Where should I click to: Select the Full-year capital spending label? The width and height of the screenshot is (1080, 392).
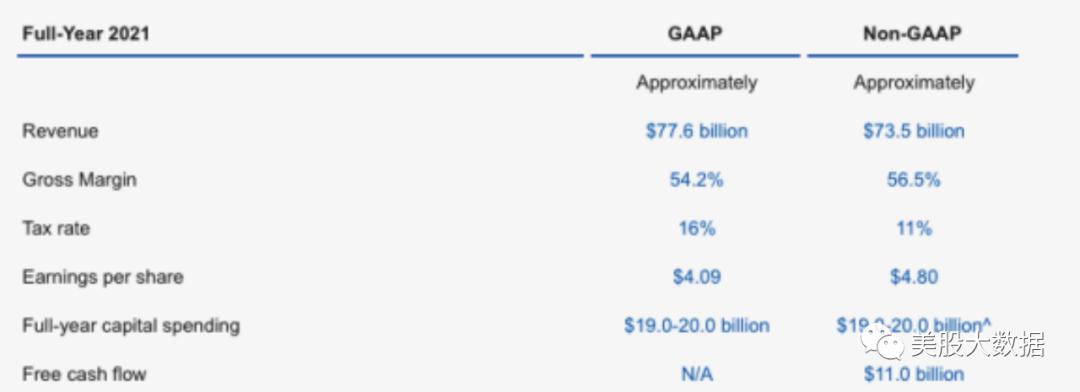pyautogui.click(x=131, y=325)
